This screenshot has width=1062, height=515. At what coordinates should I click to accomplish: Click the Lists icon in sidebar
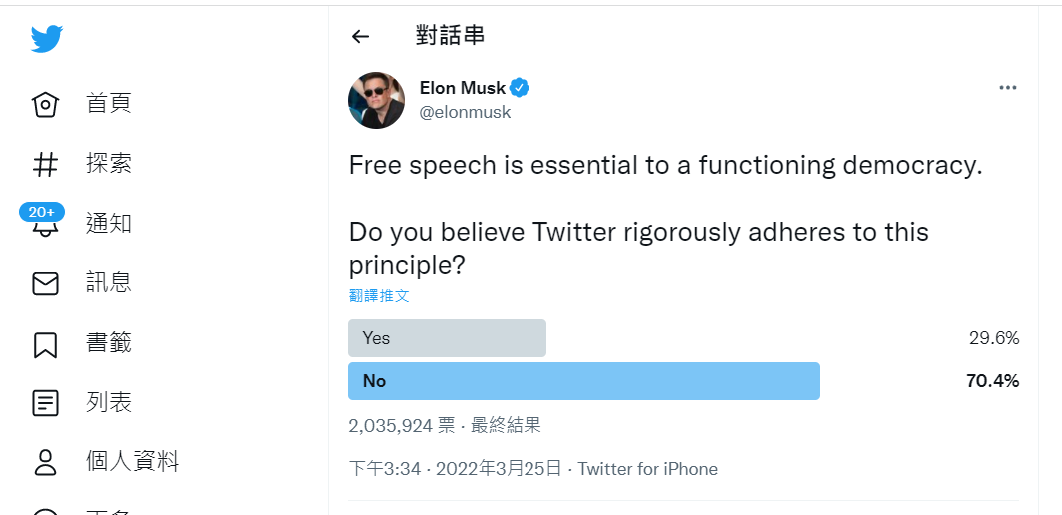pyautogui.click(x=46, y=404)
